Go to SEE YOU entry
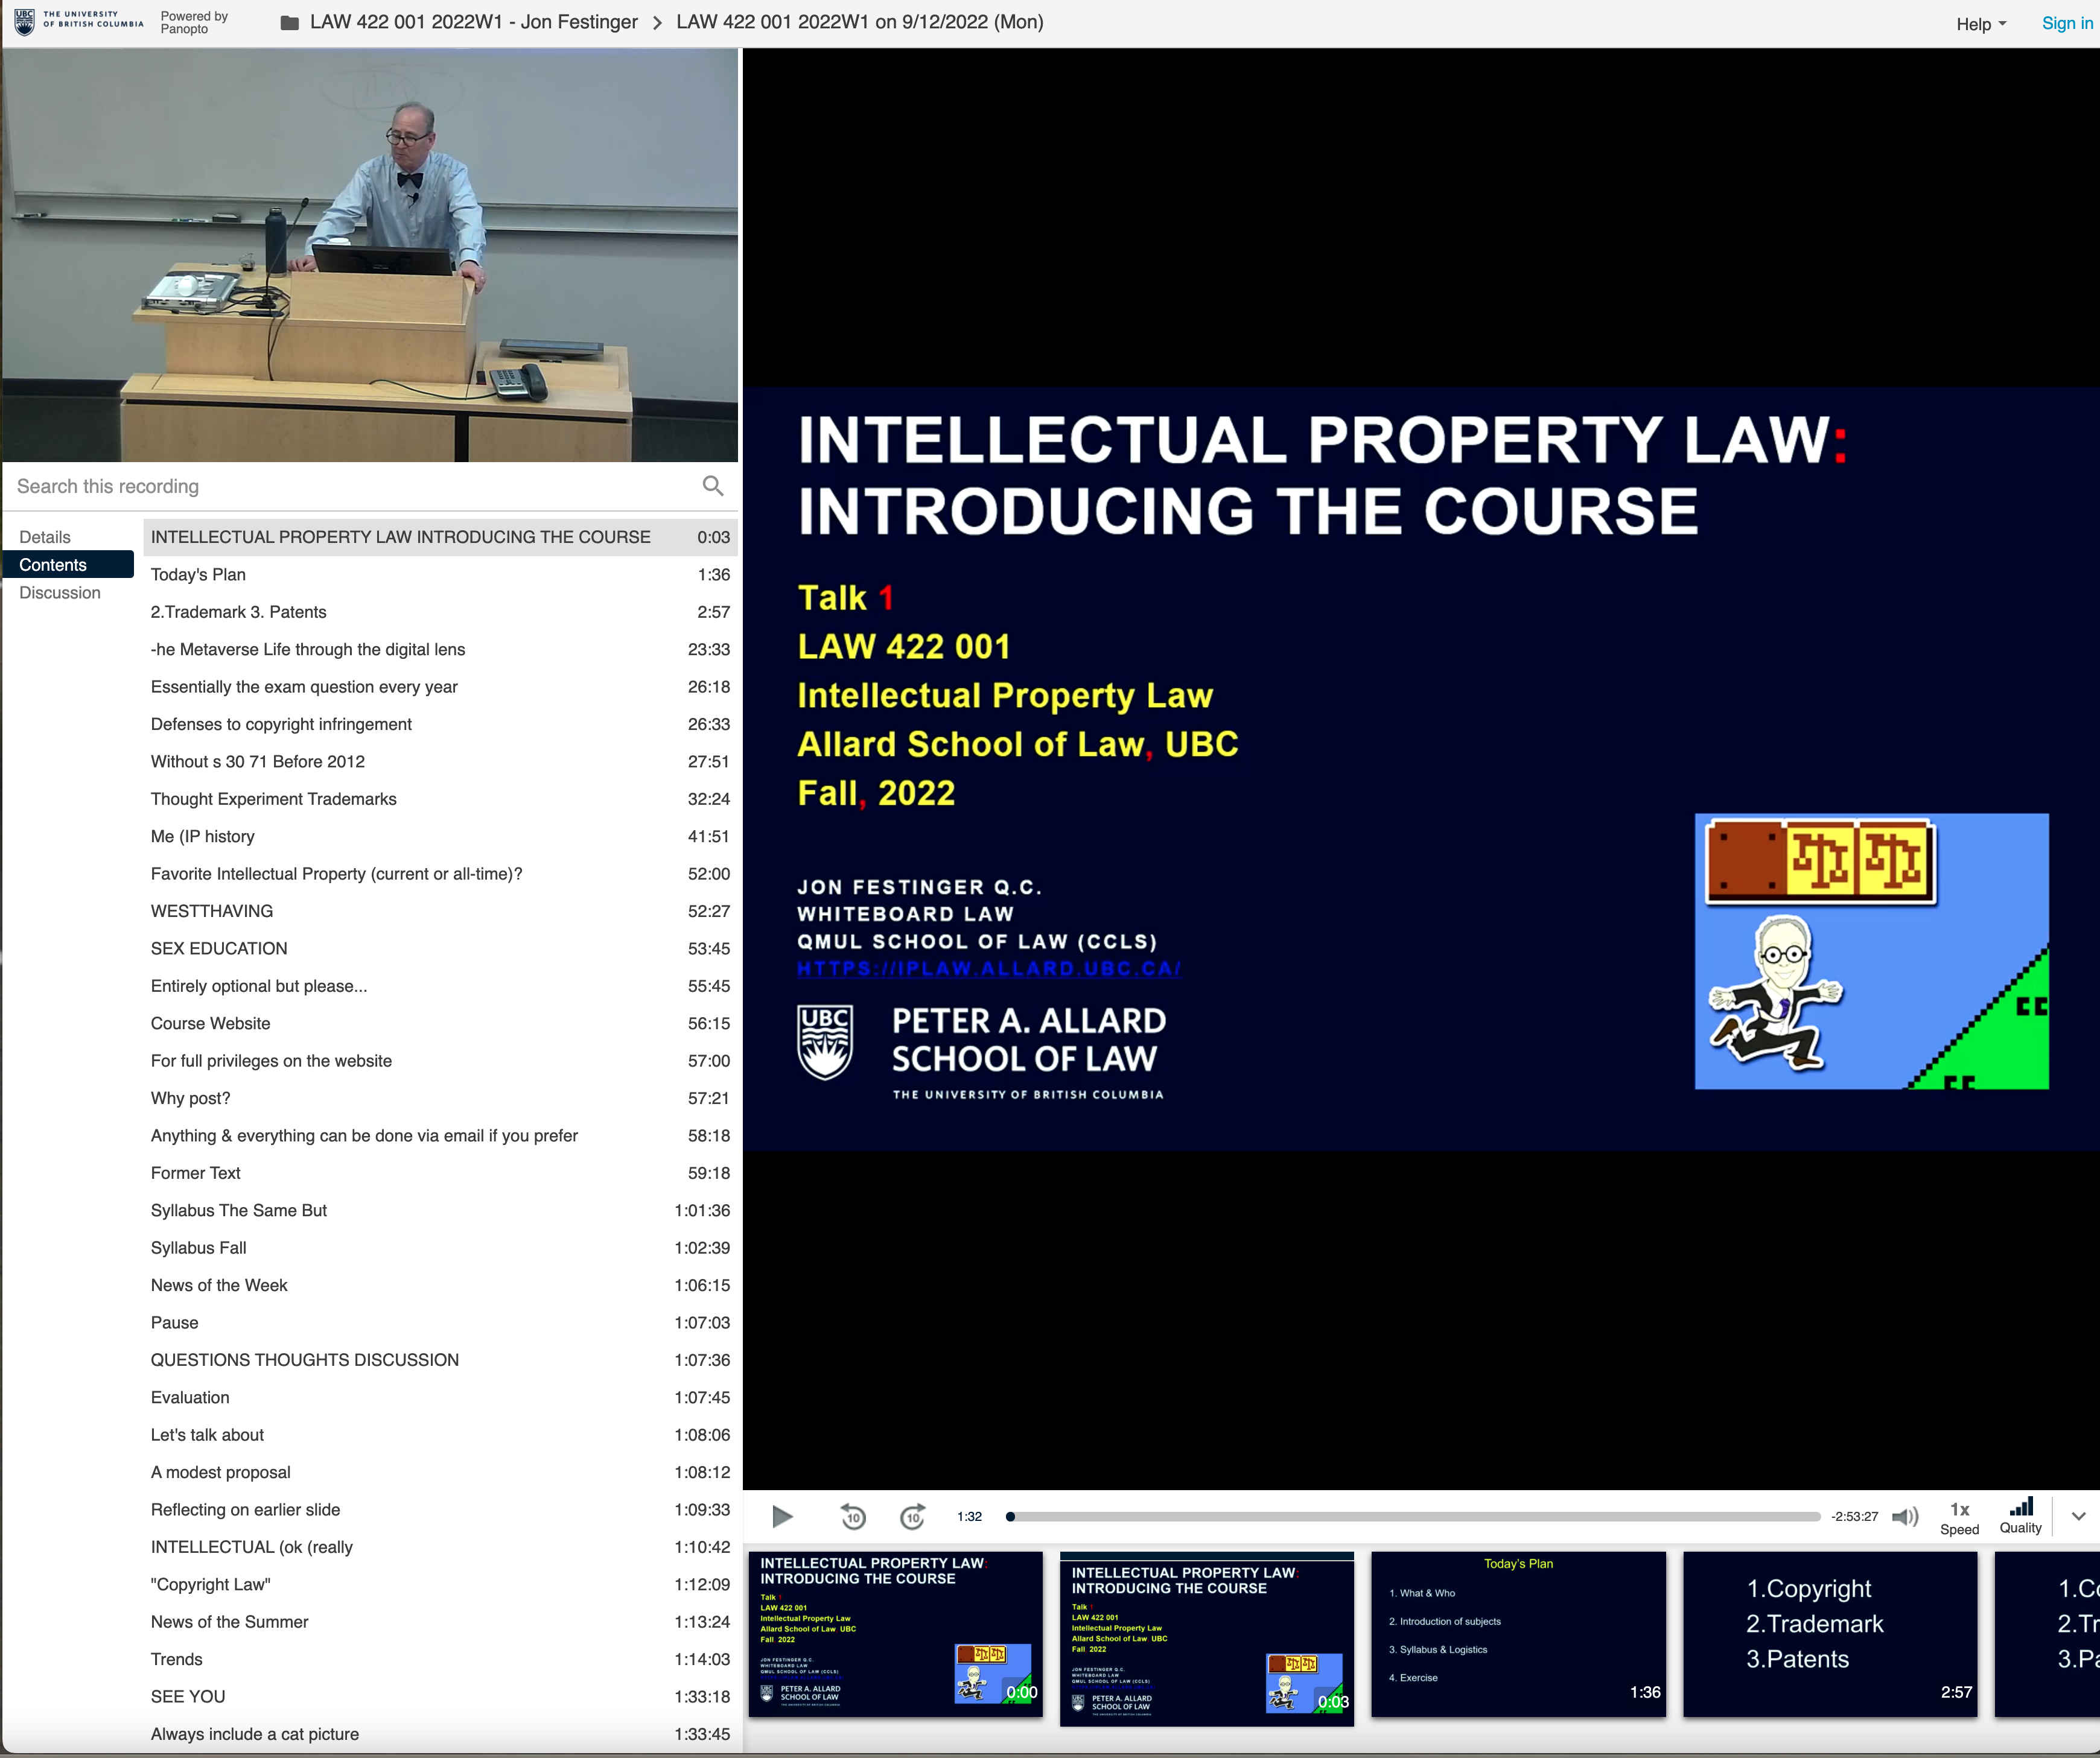The width and height of the screenshot is (2100, 1758). pos(440,1696)
